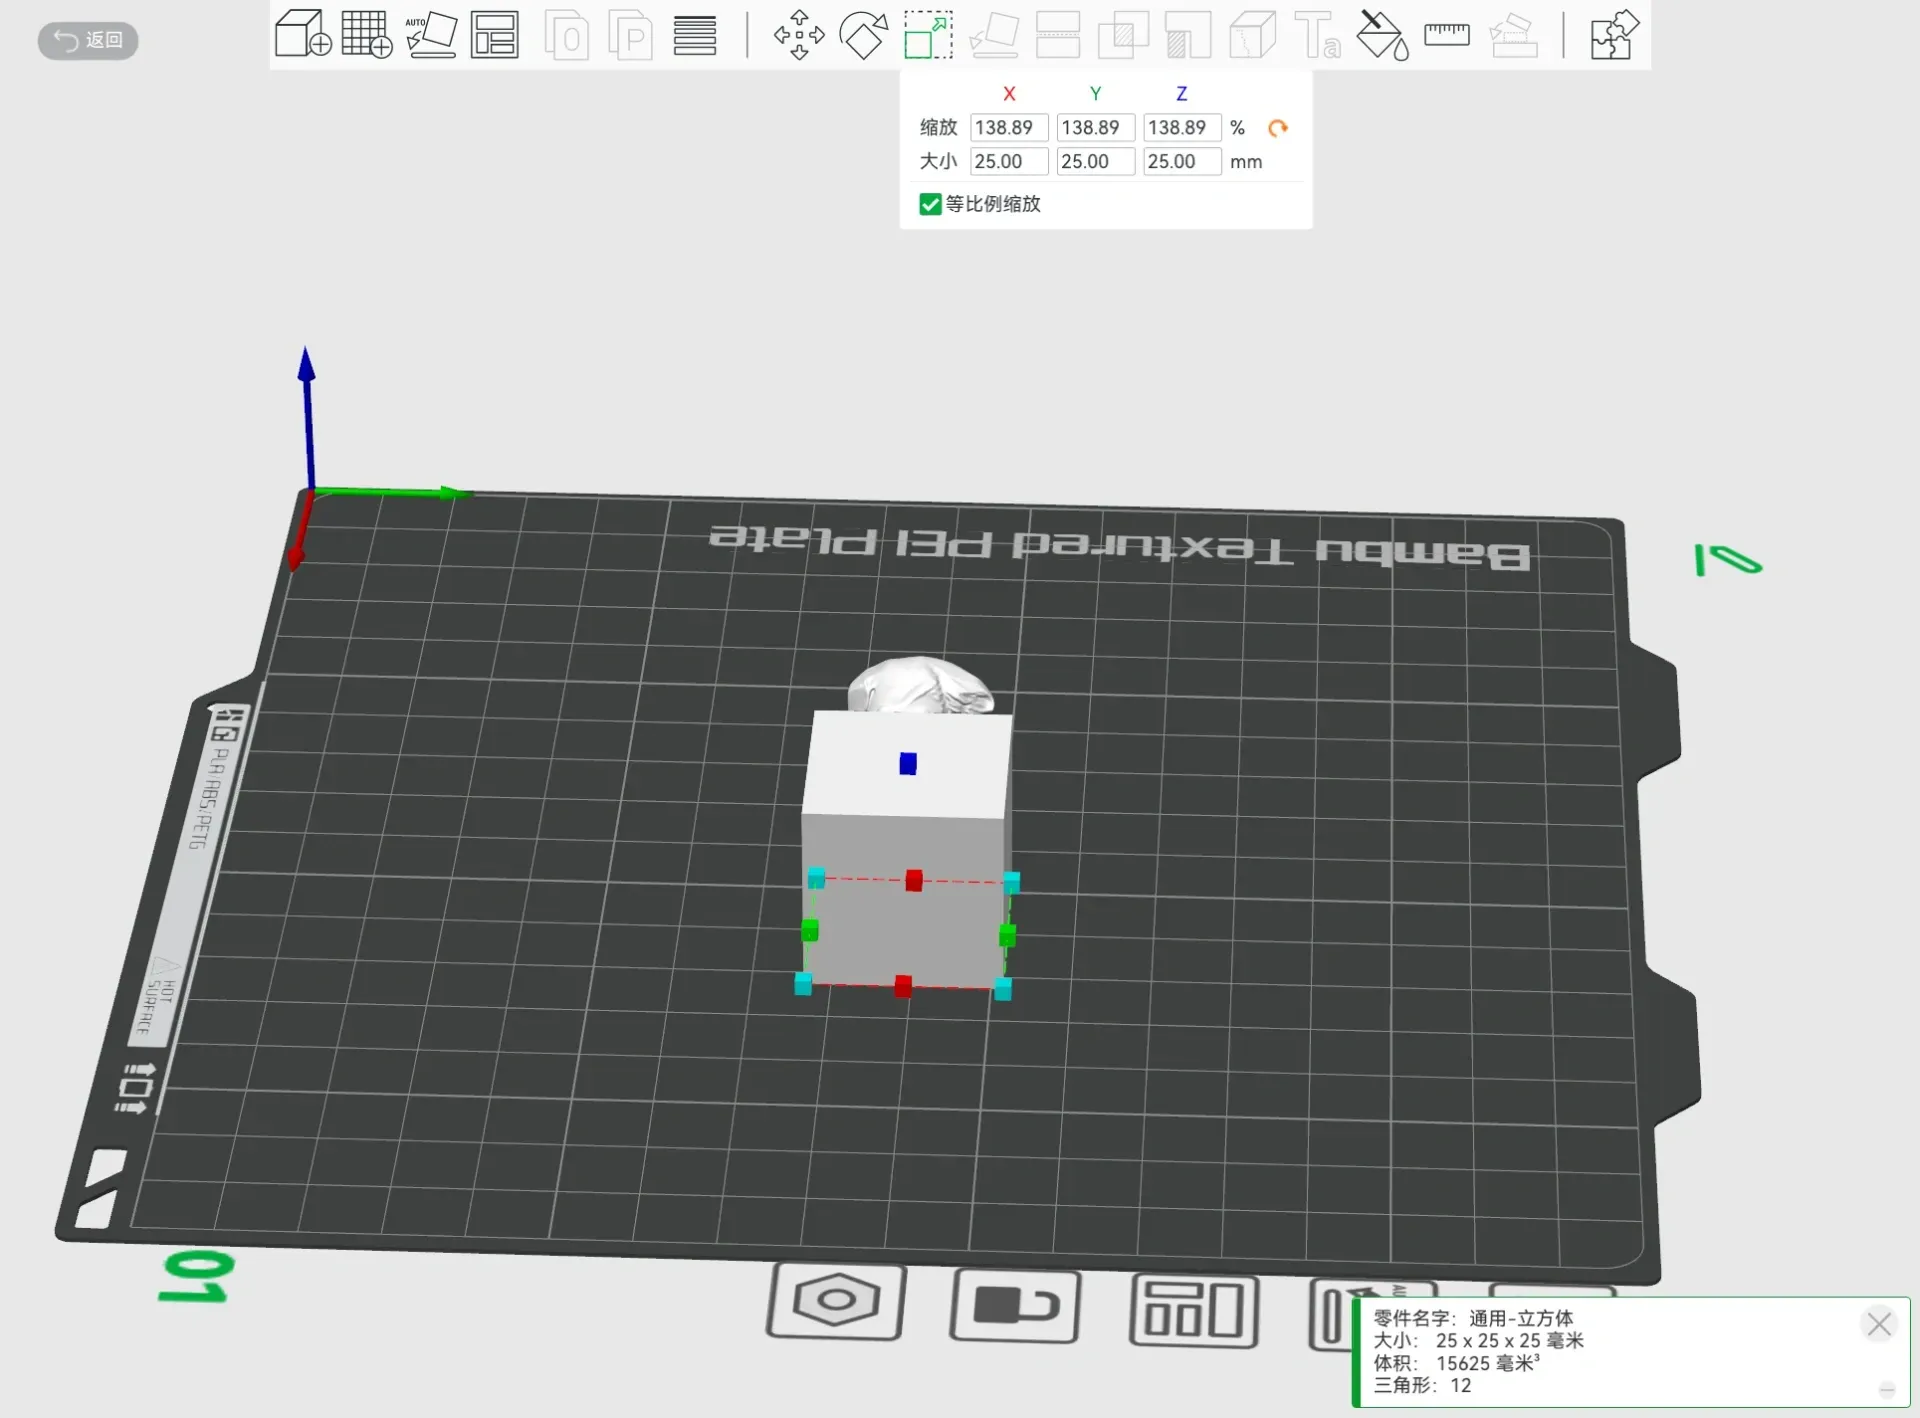The height and width of the screenshot is (1418, 1920).
Task: Click the X scale percentage field
Action: coord(1008,128)
